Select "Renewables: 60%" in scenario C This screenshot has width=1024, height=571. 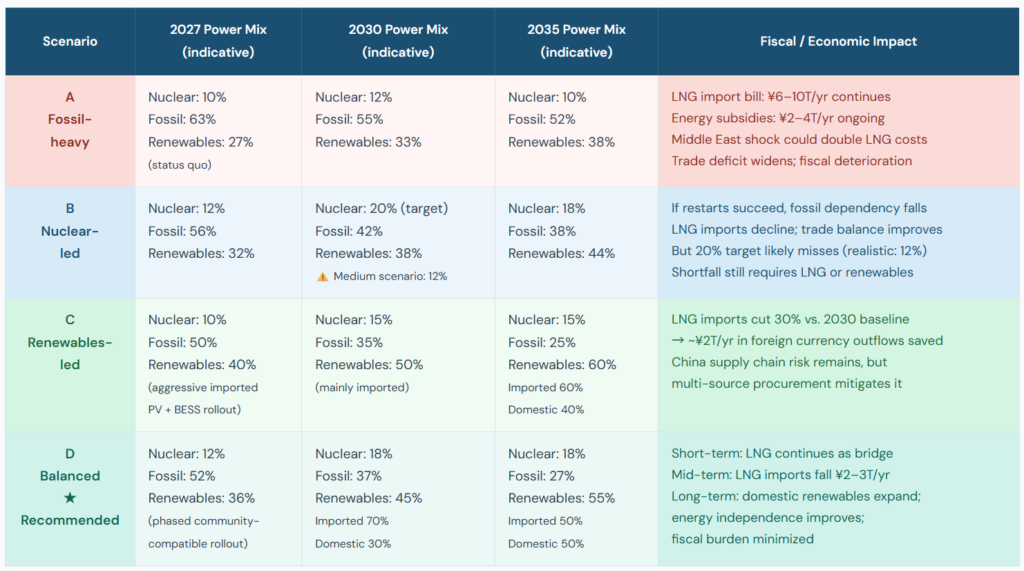562,365
